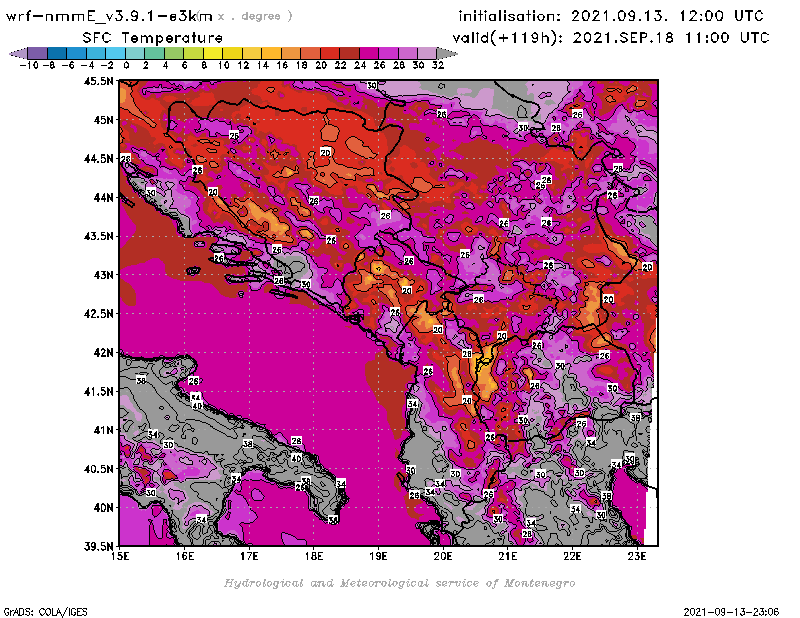This screenshot has height=618, width=800.
Task: Select the valid(+119h) 2021.SEP.18 11:00 UTC line
Action: coord(611,38)
